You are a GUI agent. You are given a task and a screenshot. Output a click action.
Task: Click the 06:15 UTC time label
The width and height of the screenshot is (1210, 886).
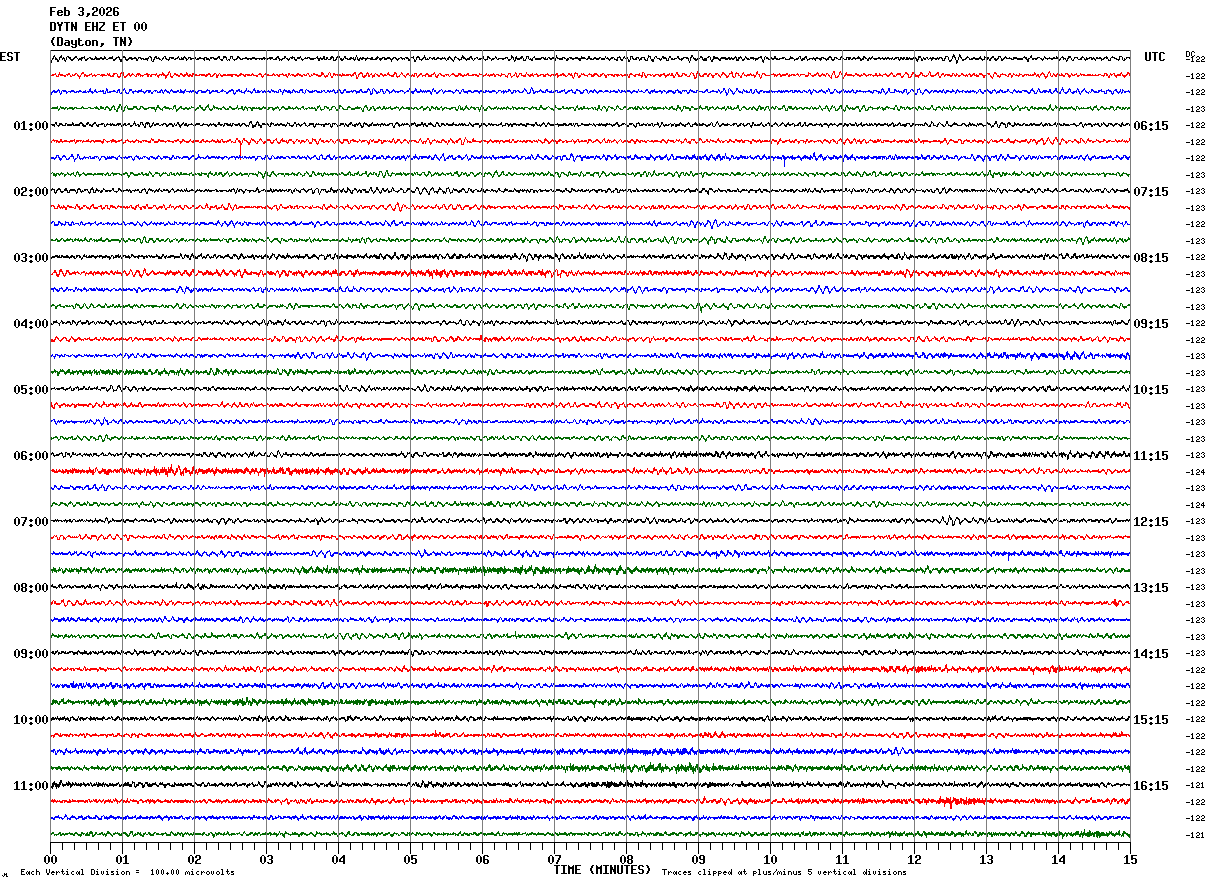(1151, 126)
